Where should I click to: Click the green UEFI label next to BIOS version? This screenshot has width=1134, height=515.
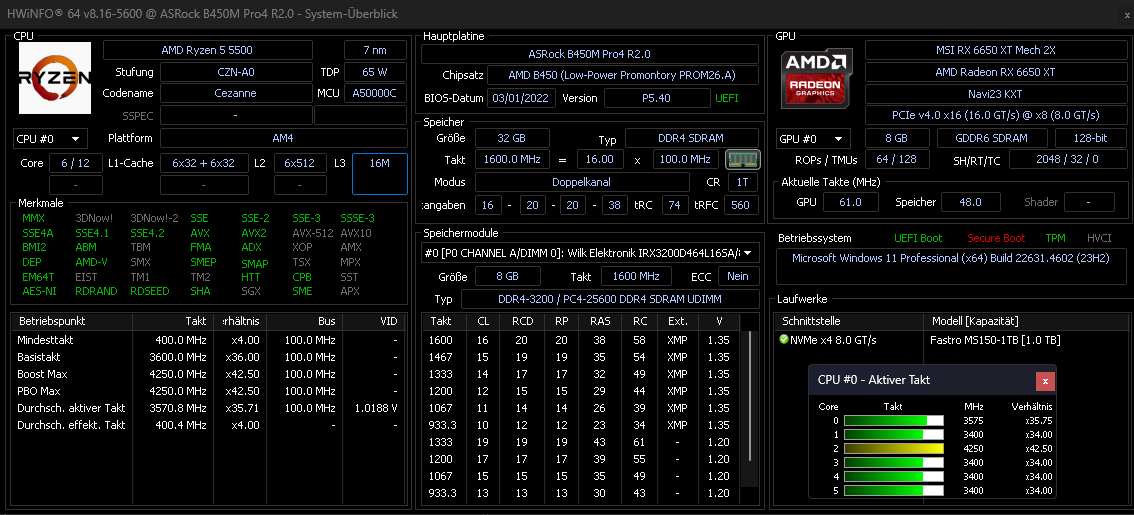(727, 98)
